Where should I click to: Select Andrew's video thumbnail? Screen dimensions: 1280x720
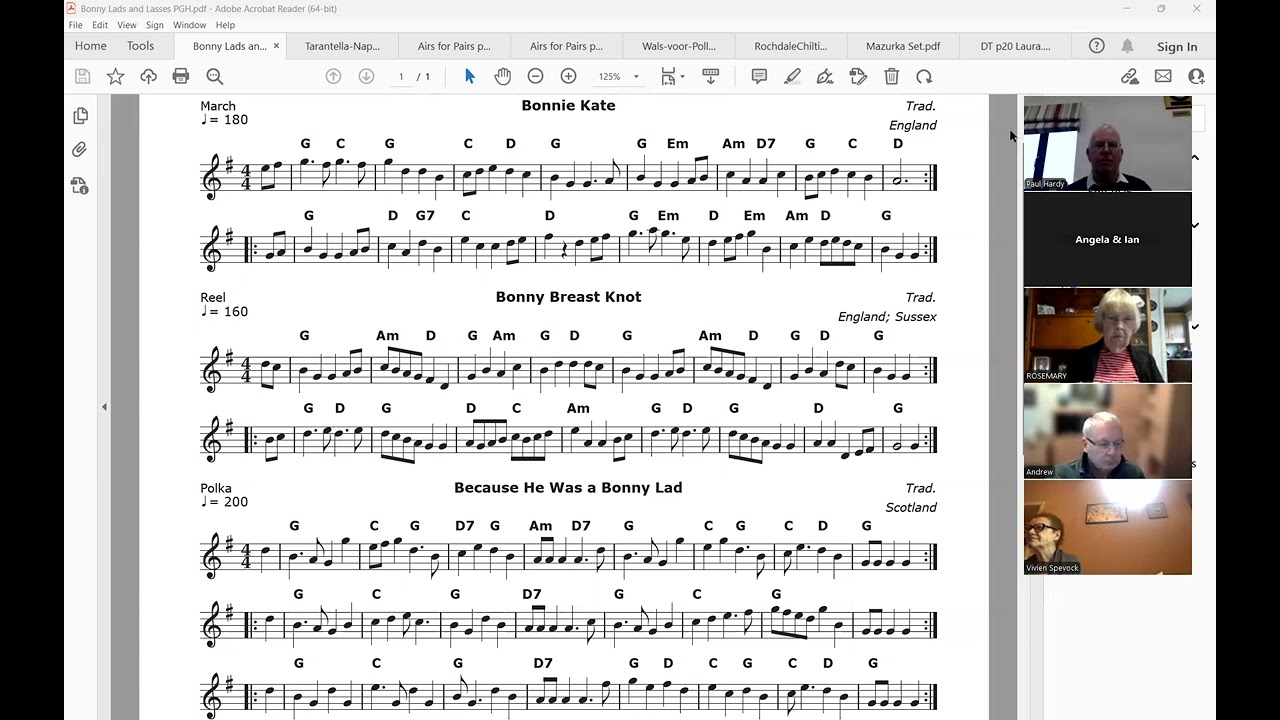point(1107,431)
